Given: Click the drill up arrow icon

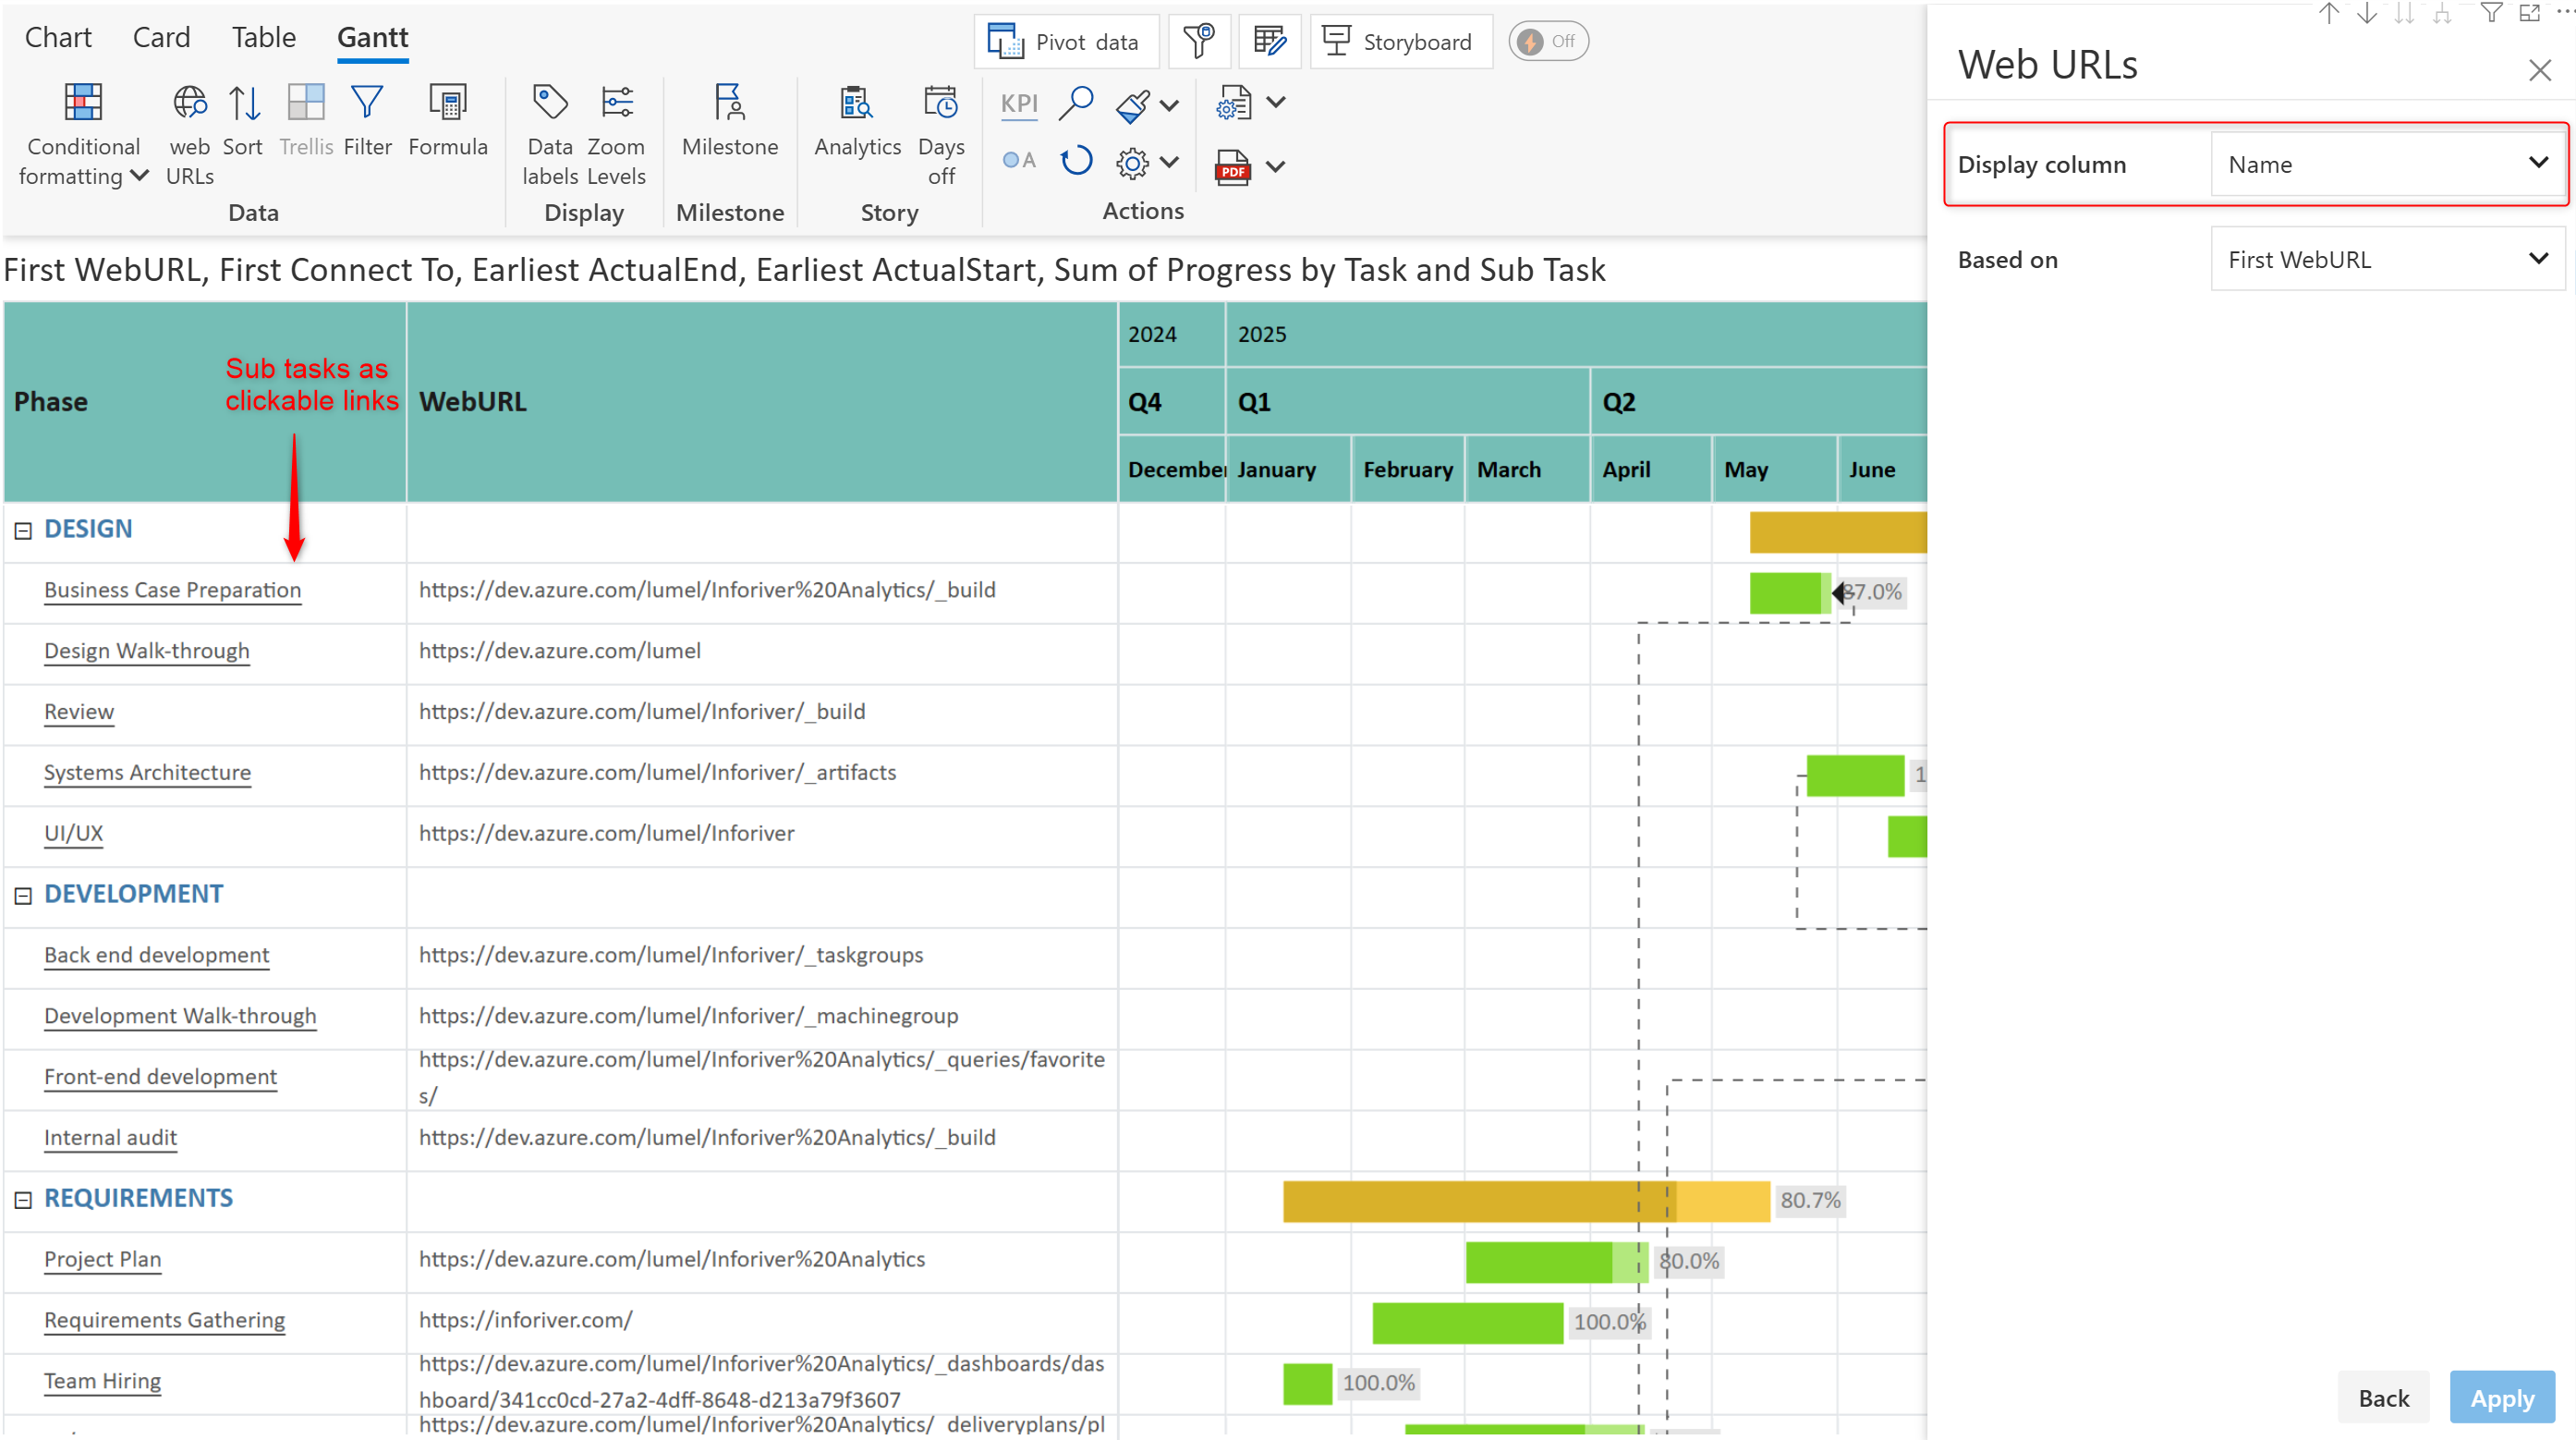Looking at the screenshot, I should 2329,12.
